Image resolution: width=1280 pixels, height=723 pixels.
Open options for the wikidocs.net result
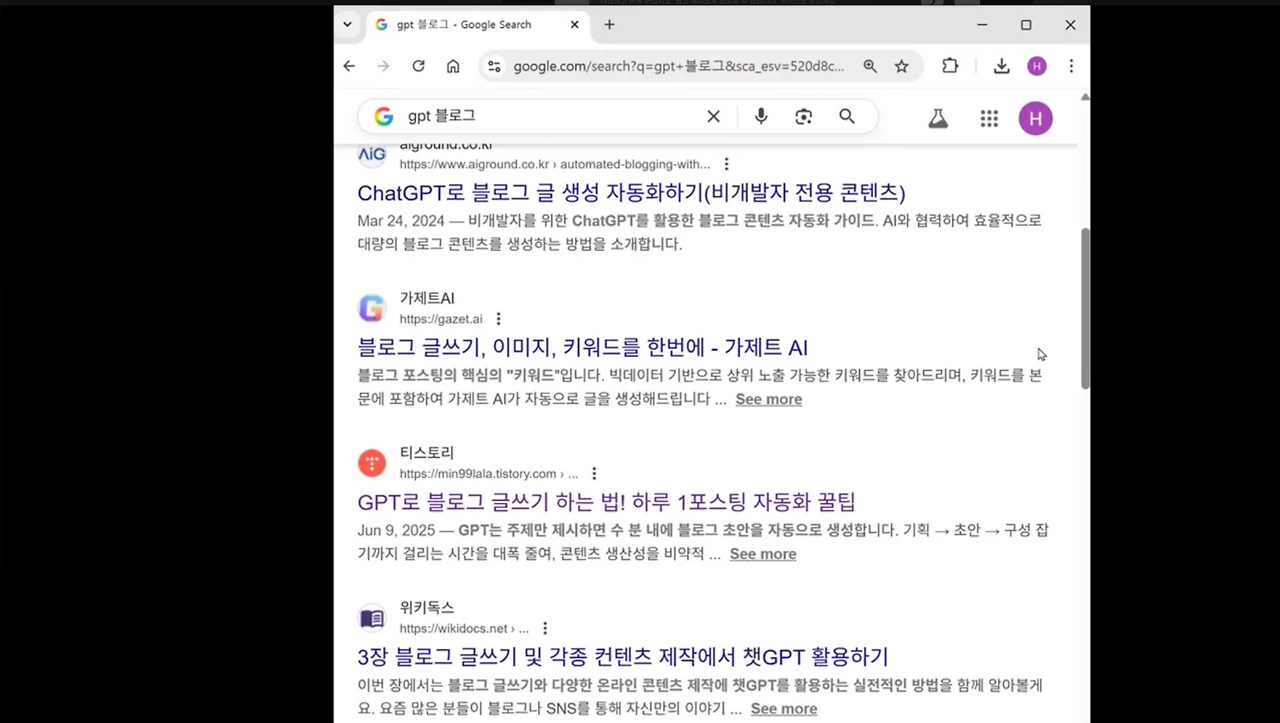click(545, 629)
